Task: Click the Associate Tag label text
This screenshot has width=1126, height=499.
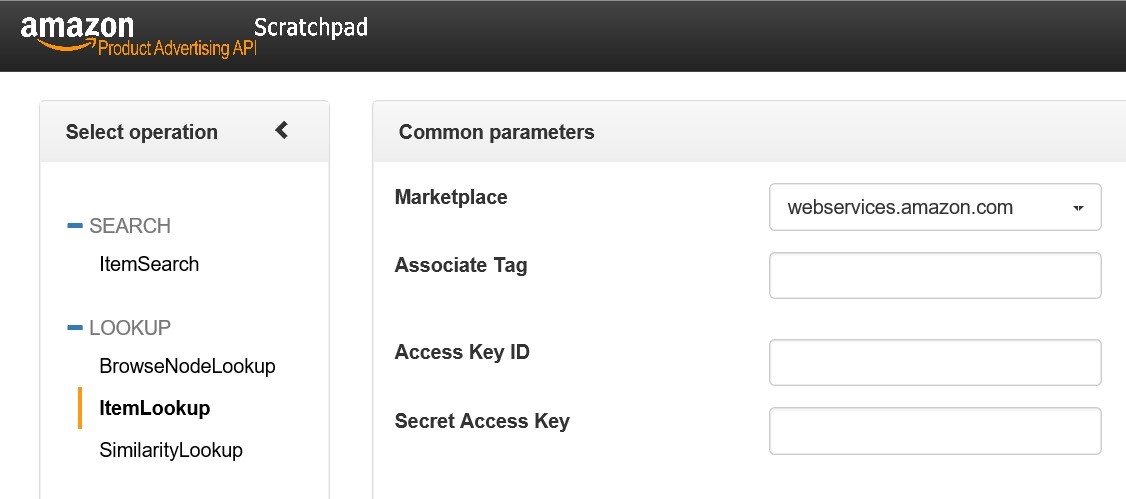Action: [461, 265]
